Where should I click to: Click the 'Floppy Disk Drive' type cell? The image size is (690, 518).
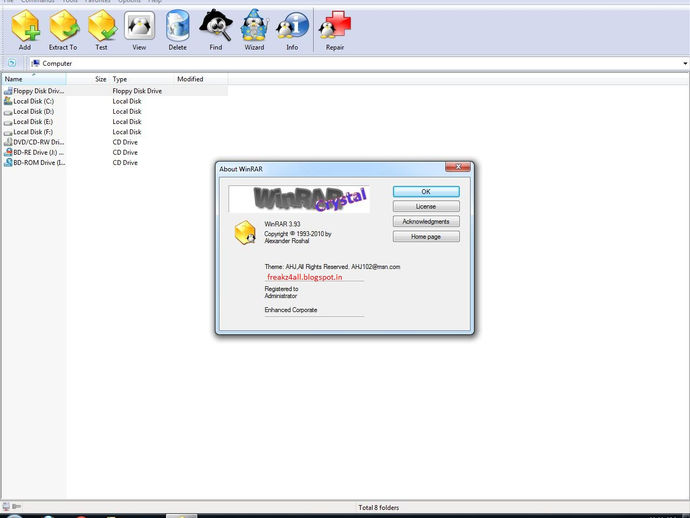click(137, 91)
